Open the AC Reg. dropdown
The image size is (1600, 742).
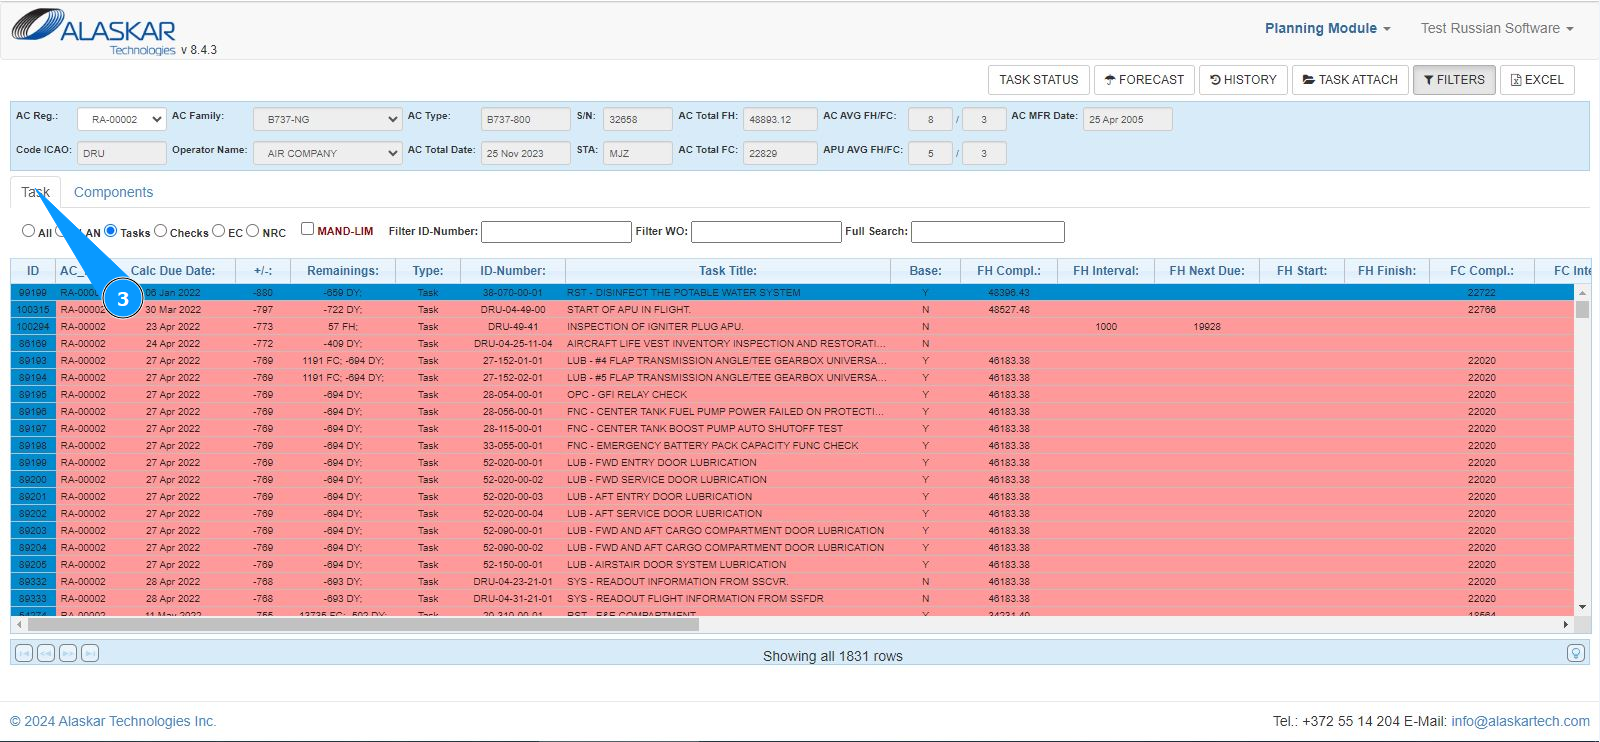pos(121,119)
